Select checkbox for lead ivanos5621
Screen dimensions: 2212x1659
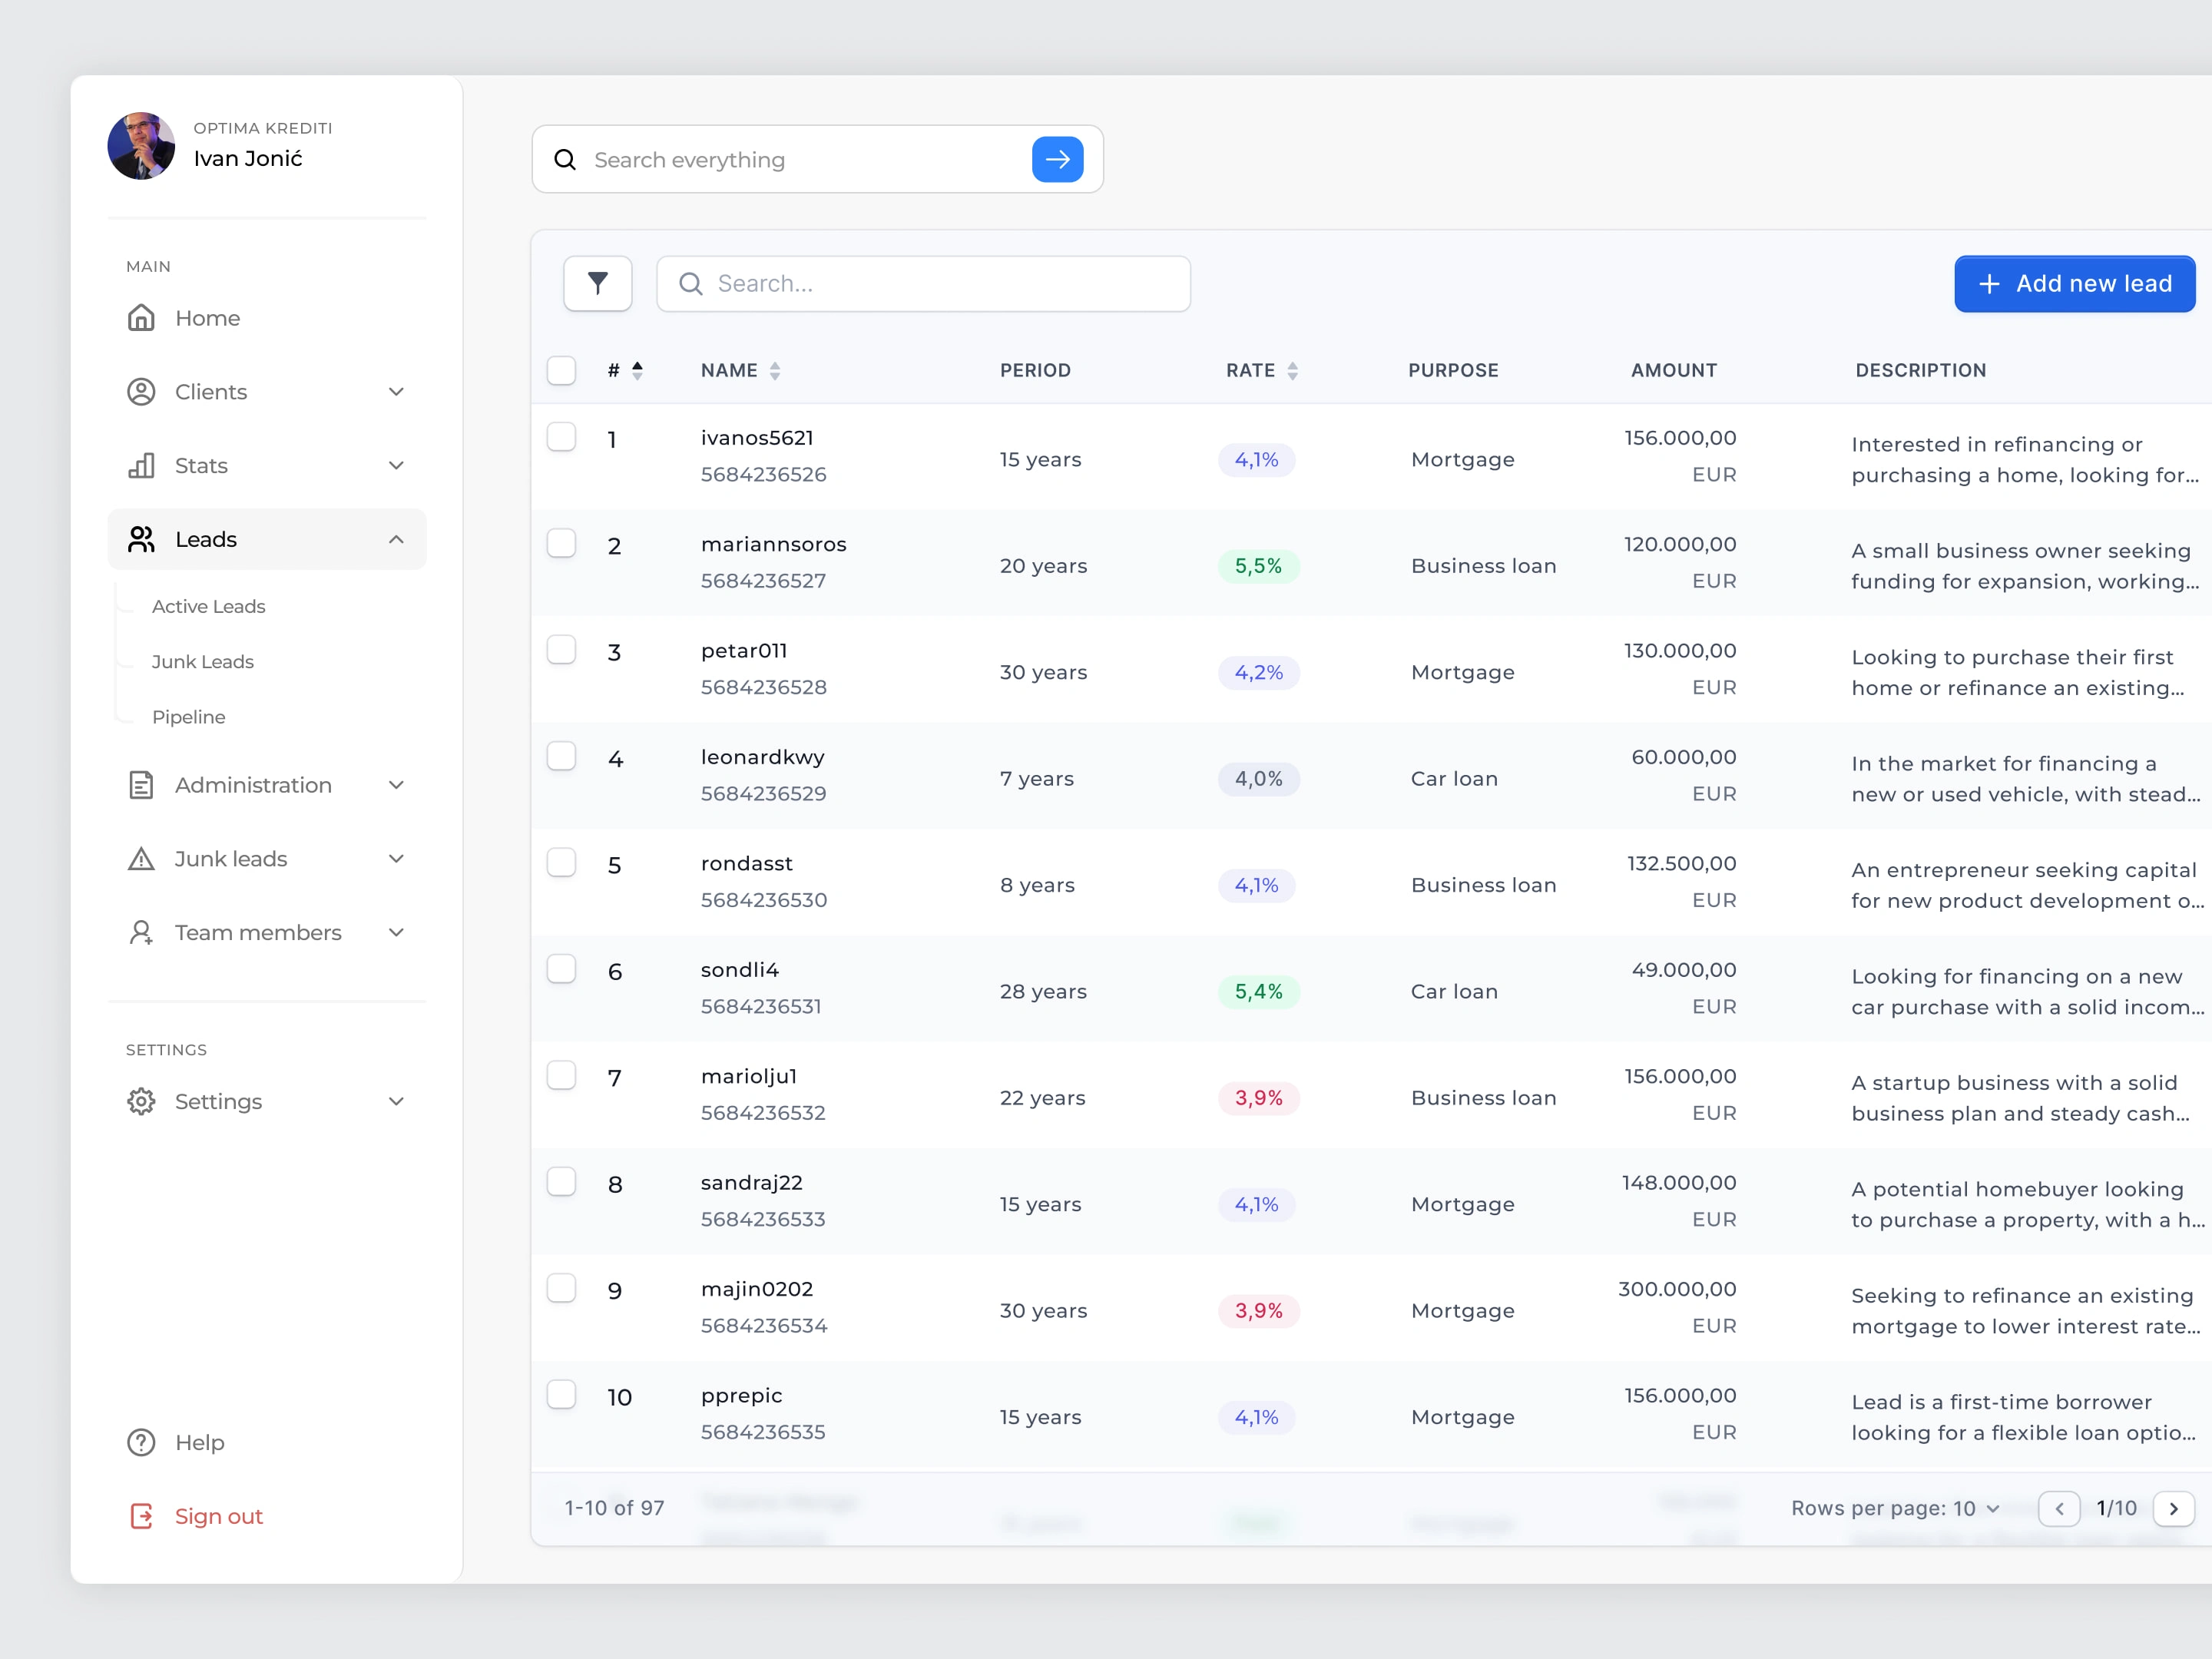(561, 437)
